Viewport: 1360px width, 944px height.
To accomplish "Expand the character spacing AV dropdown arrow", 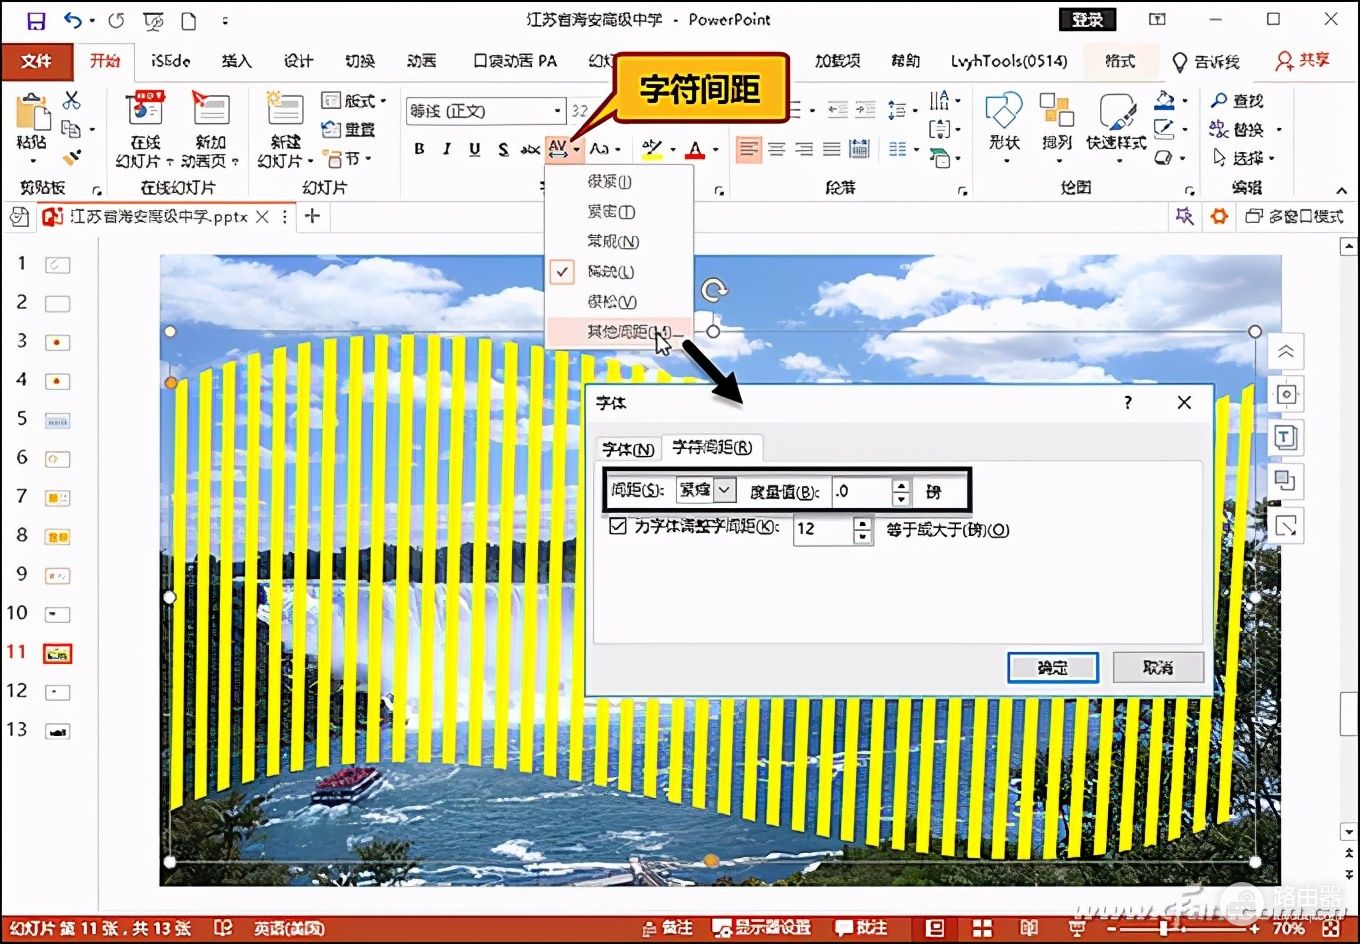I will (x=576, y=150).
